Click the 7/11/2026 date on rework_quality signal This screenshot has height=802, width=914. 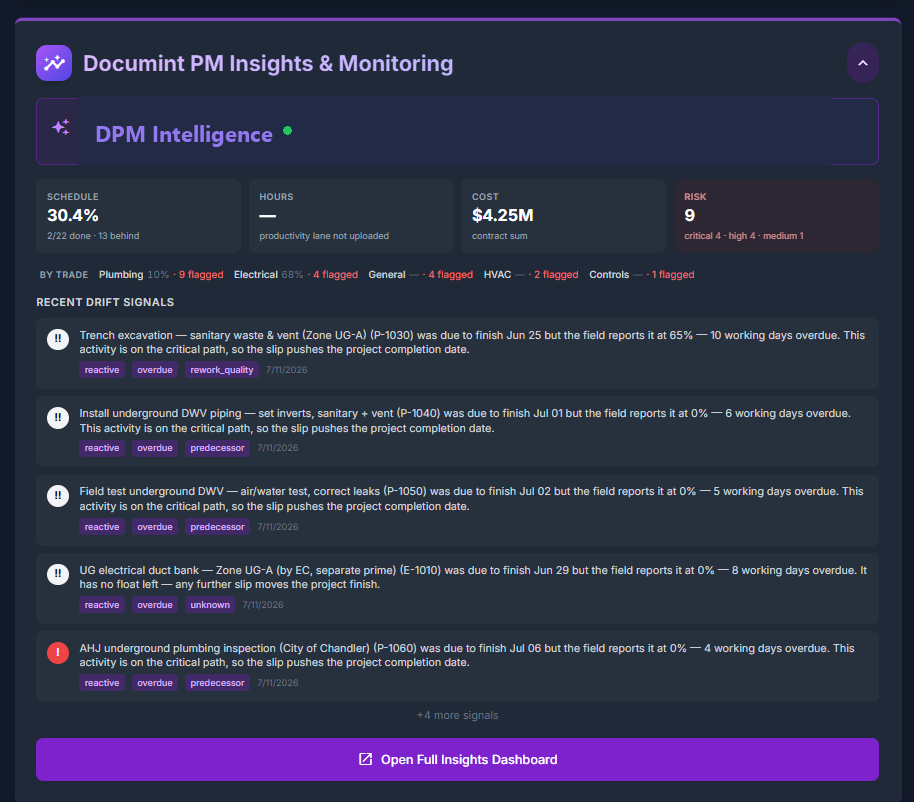(x=286, y=370)
